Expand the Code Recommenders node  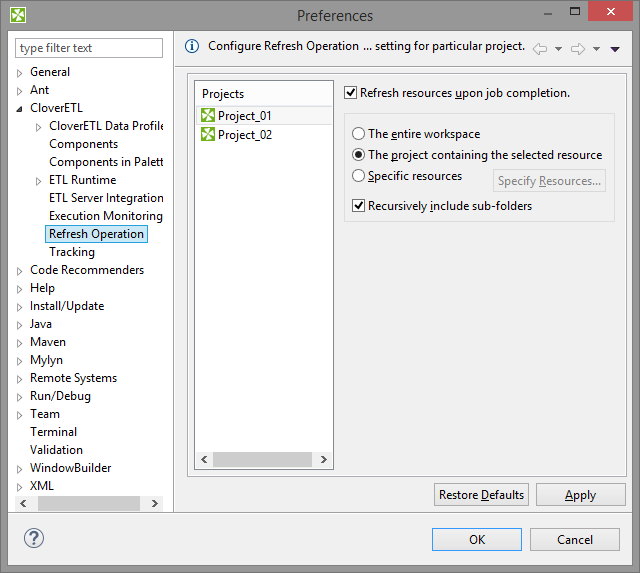pyautogui.click(x=19, y=271)
